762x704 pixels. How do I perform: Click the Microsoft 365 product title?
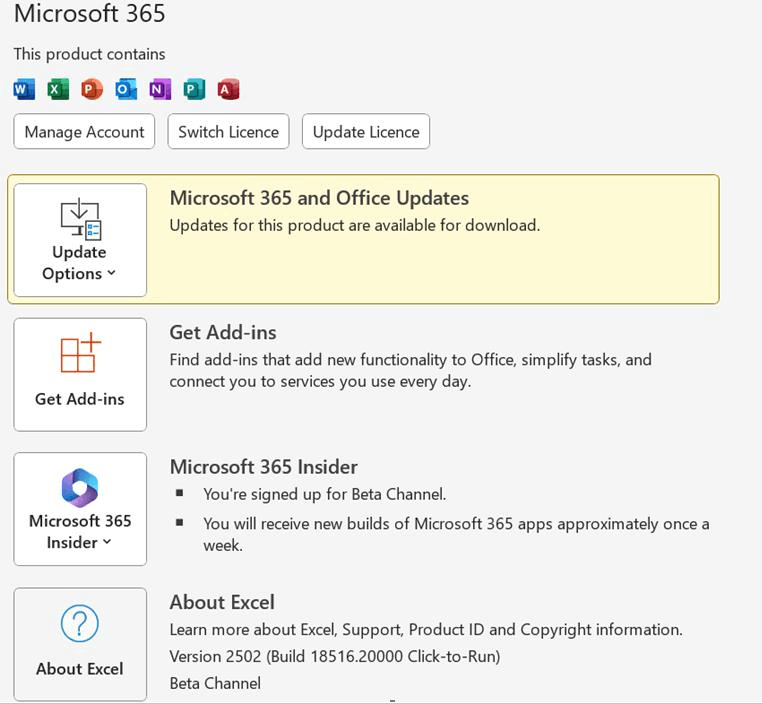(89, 13)
